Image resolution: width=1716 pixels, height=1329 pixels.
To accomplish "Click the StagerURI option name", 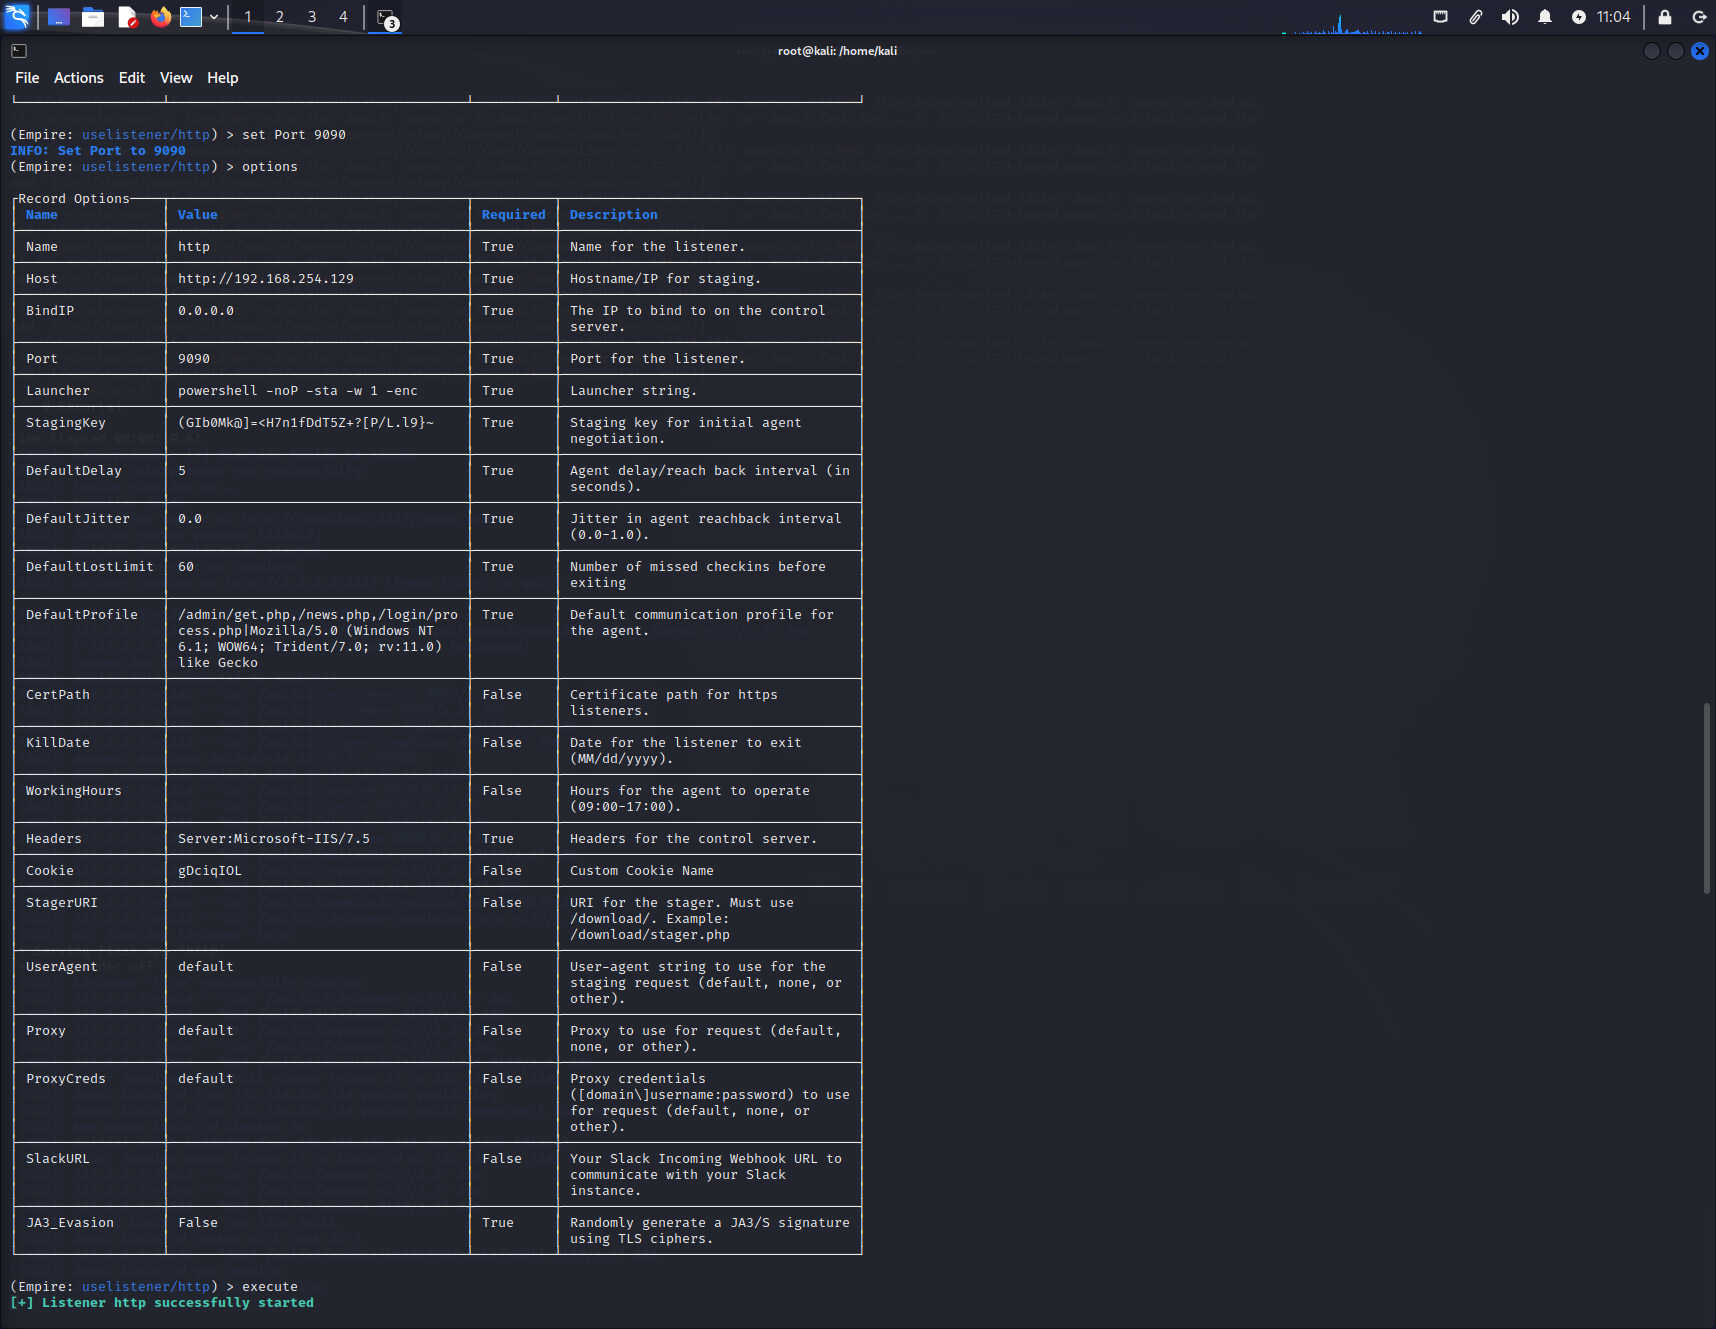I will [x=62, y=903].
